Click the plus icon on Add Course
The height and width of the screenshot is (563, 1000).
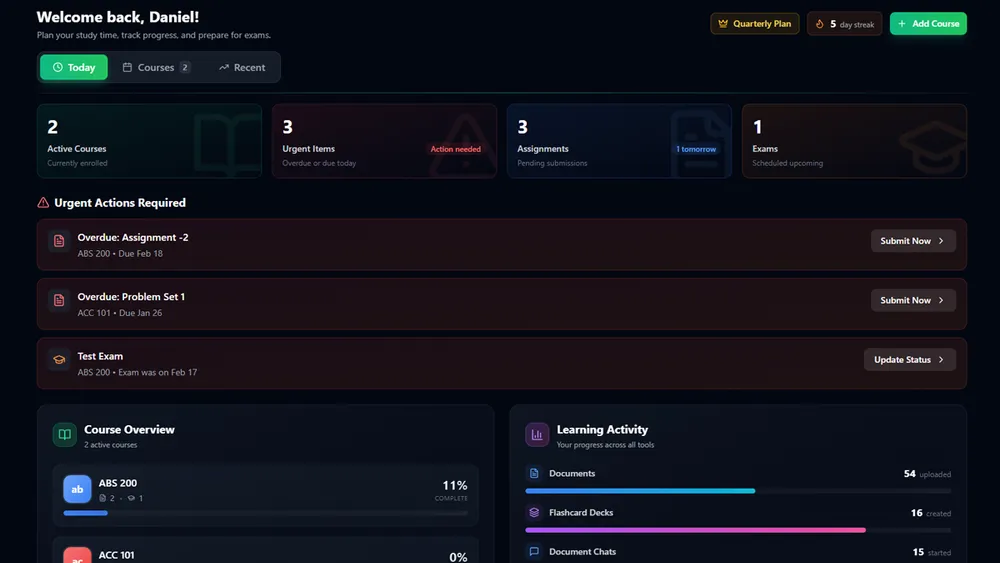902,24
